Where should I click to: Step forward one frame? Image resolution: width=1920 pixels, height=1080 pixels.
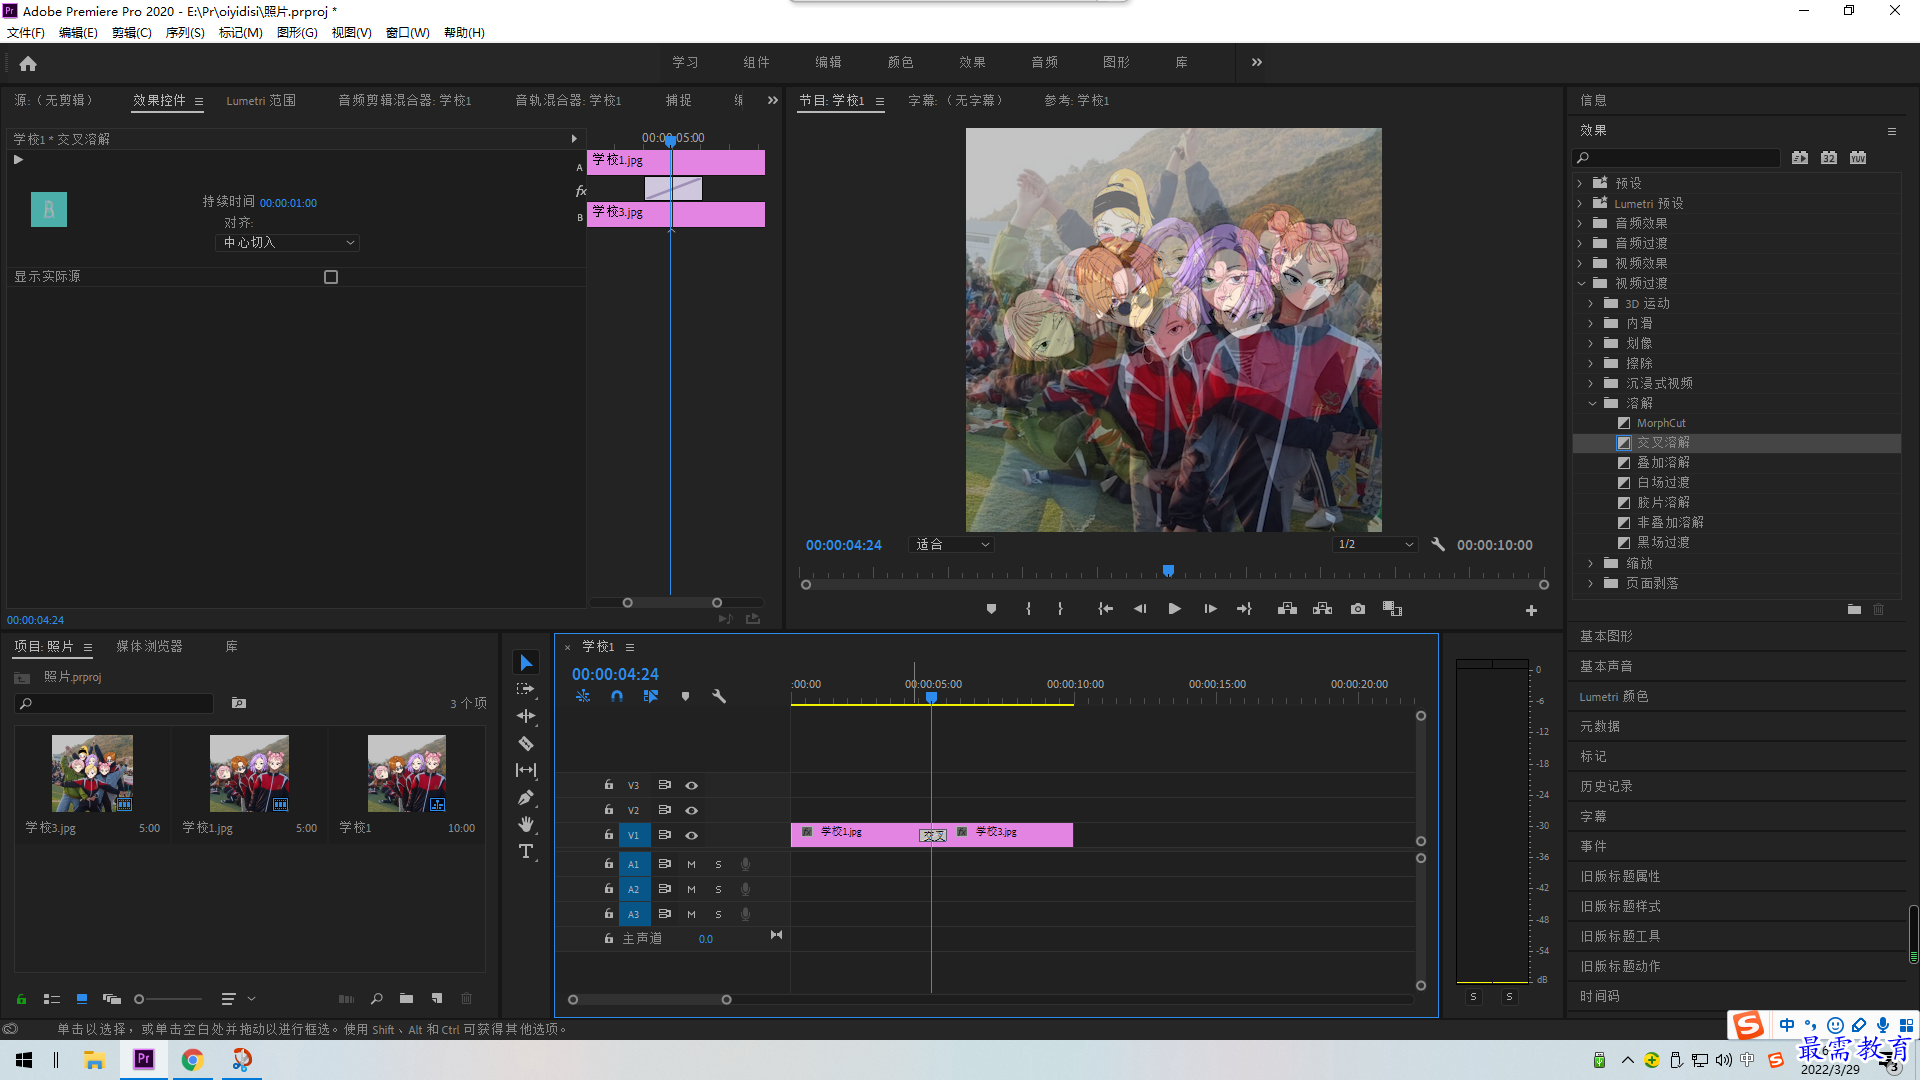tap(1210, 609)
